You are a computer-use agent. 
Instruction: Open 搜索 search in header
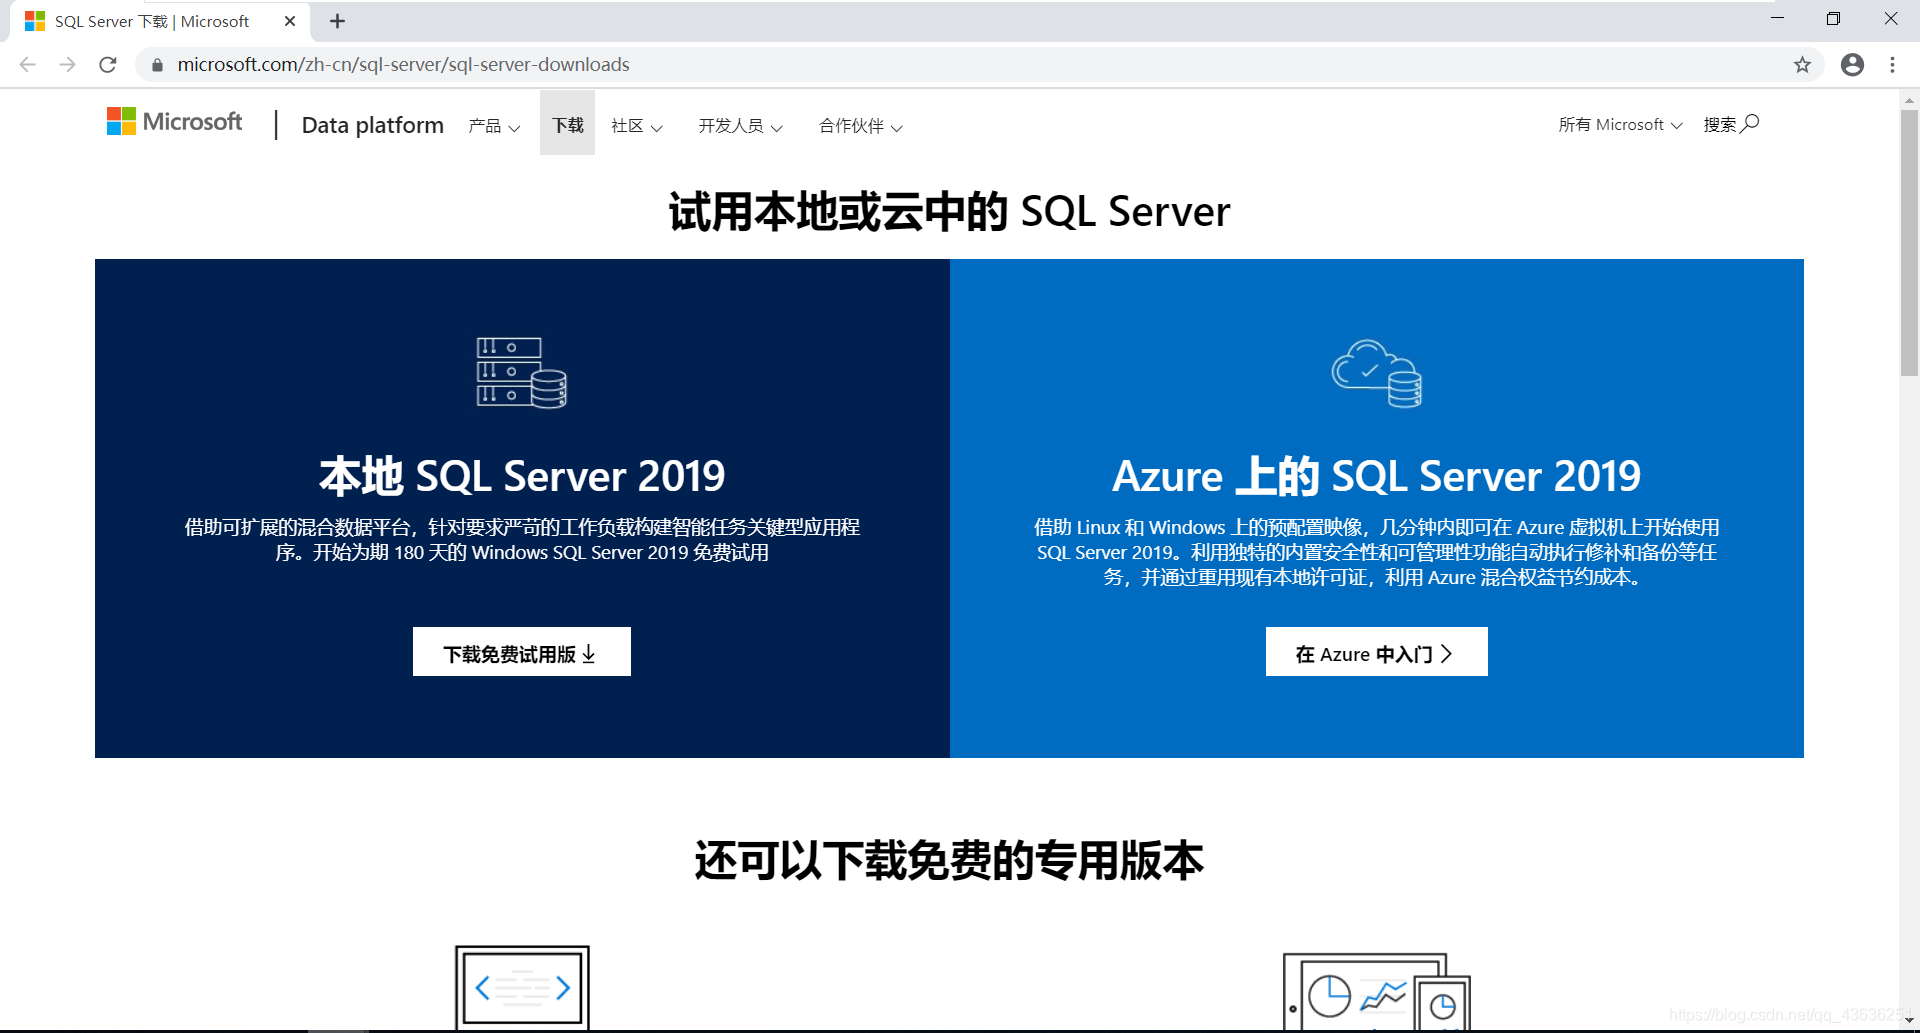click(x=1731, y=124)
